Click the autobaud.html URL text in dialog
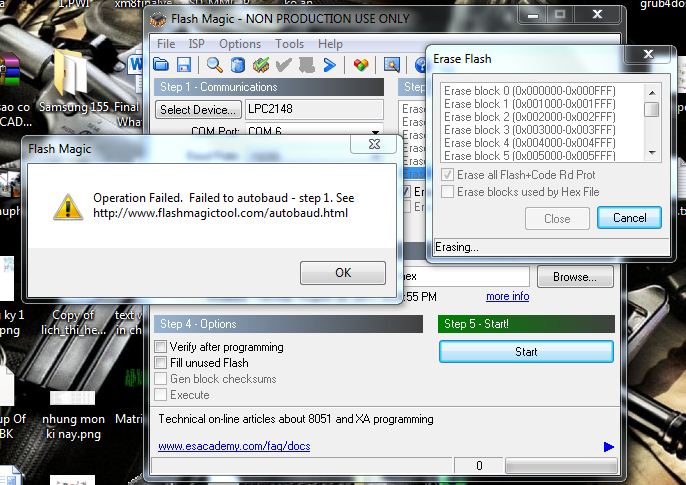The image size is (686, 485). point(220,213)
